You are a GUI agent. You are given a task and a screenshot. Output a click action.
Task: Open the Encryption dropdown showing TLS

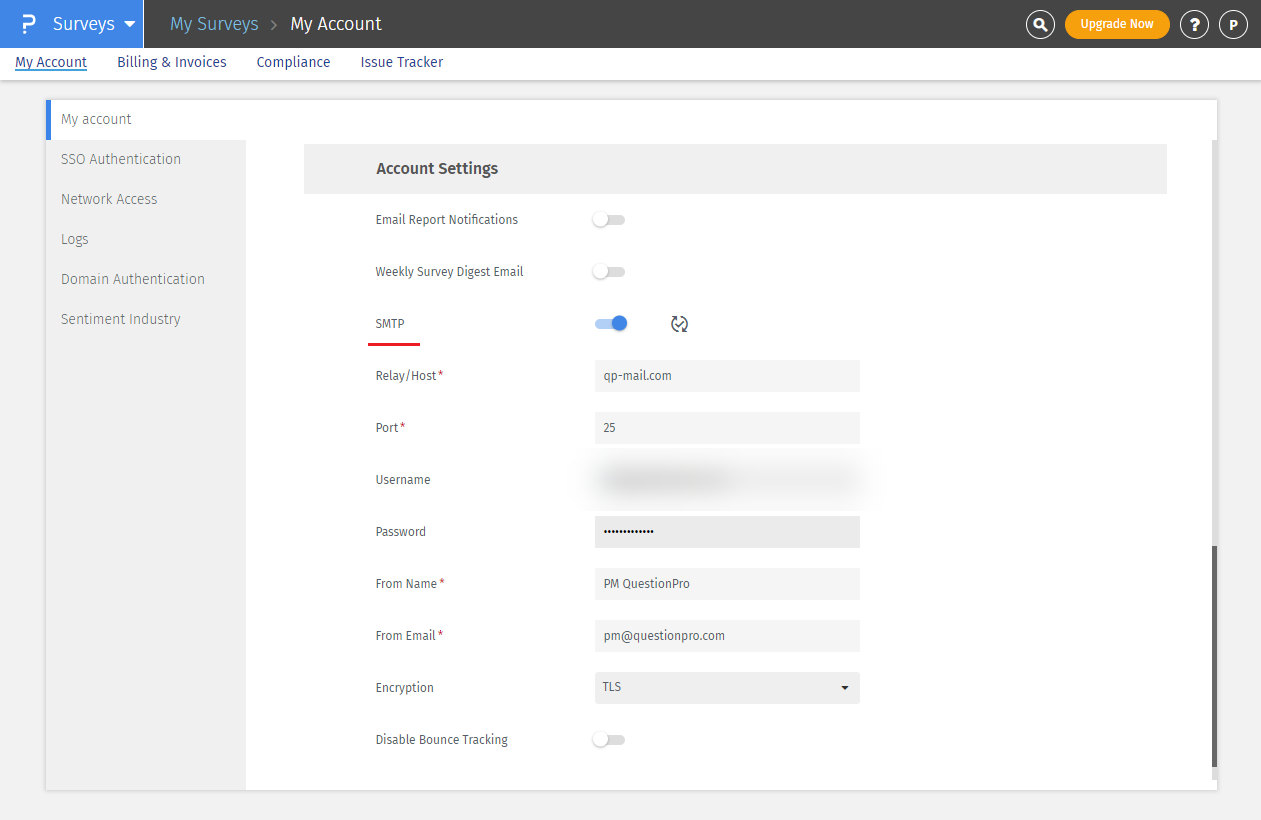click(727, 688)
